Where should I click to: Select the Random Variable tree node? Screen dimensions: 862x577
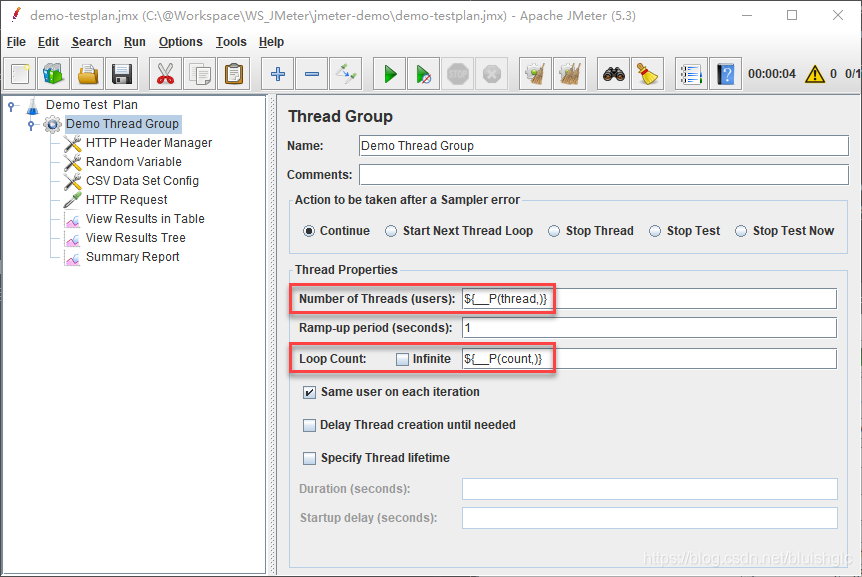pyautogui.click(x=134, y=162)
